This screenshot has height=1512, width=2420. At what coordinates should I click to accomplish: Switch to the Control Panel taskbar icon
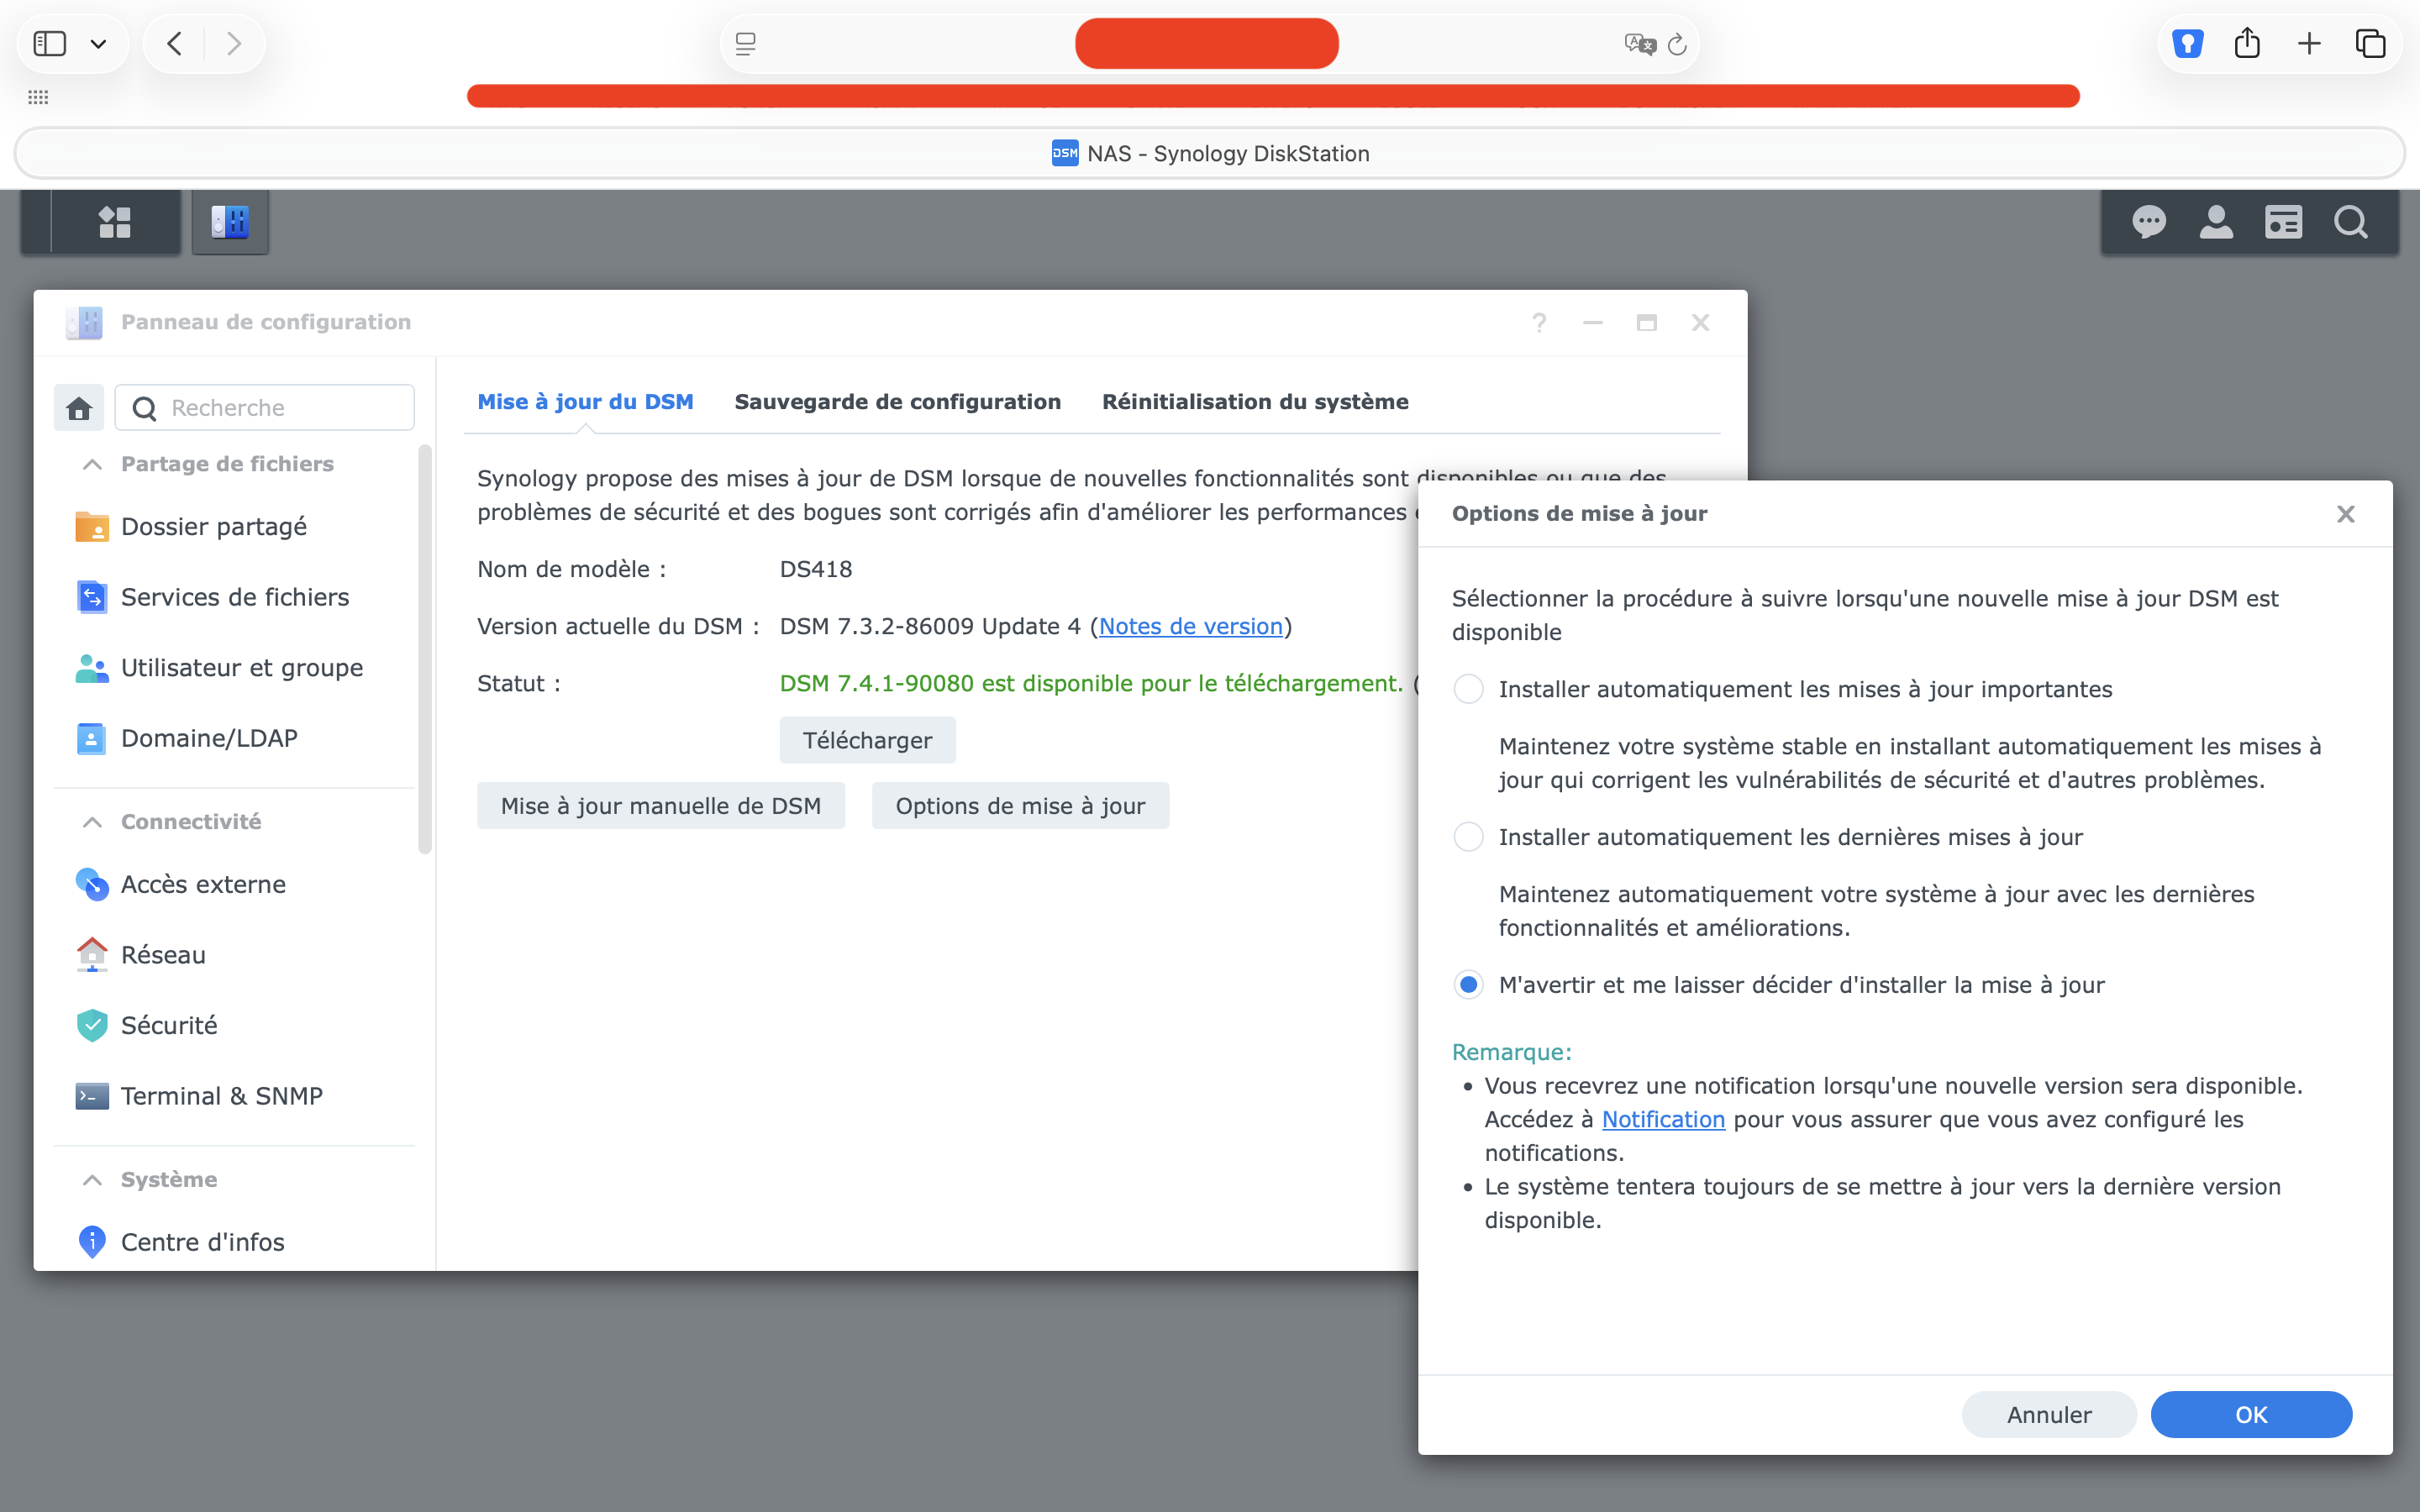[230, 222]
